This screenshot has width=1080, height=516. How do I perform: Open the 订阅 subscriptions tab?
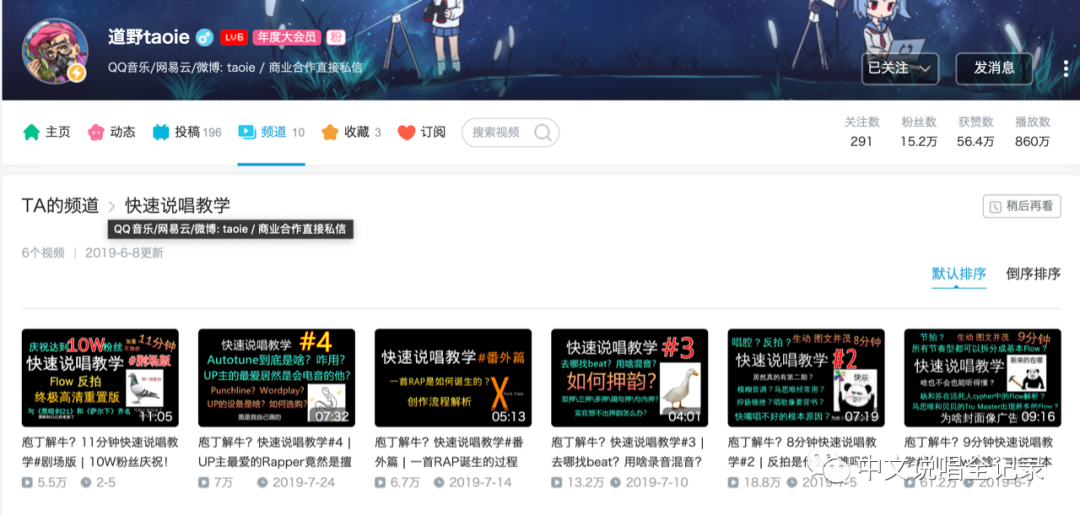[422, 132]
